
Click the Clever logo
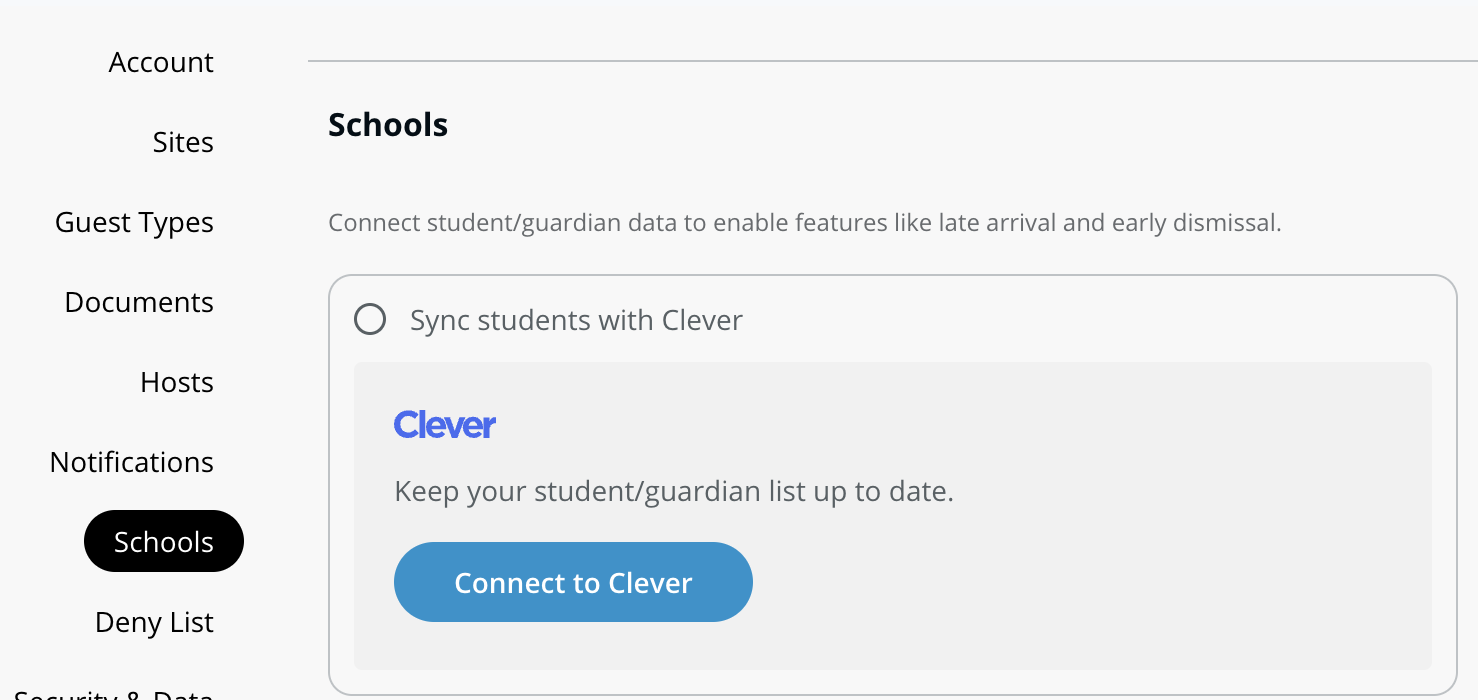point(444,424)
